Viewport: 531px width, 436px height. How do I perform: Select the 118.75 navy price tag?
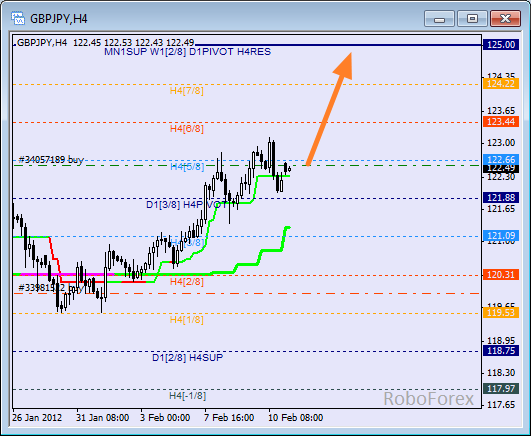tap(501, 351)
